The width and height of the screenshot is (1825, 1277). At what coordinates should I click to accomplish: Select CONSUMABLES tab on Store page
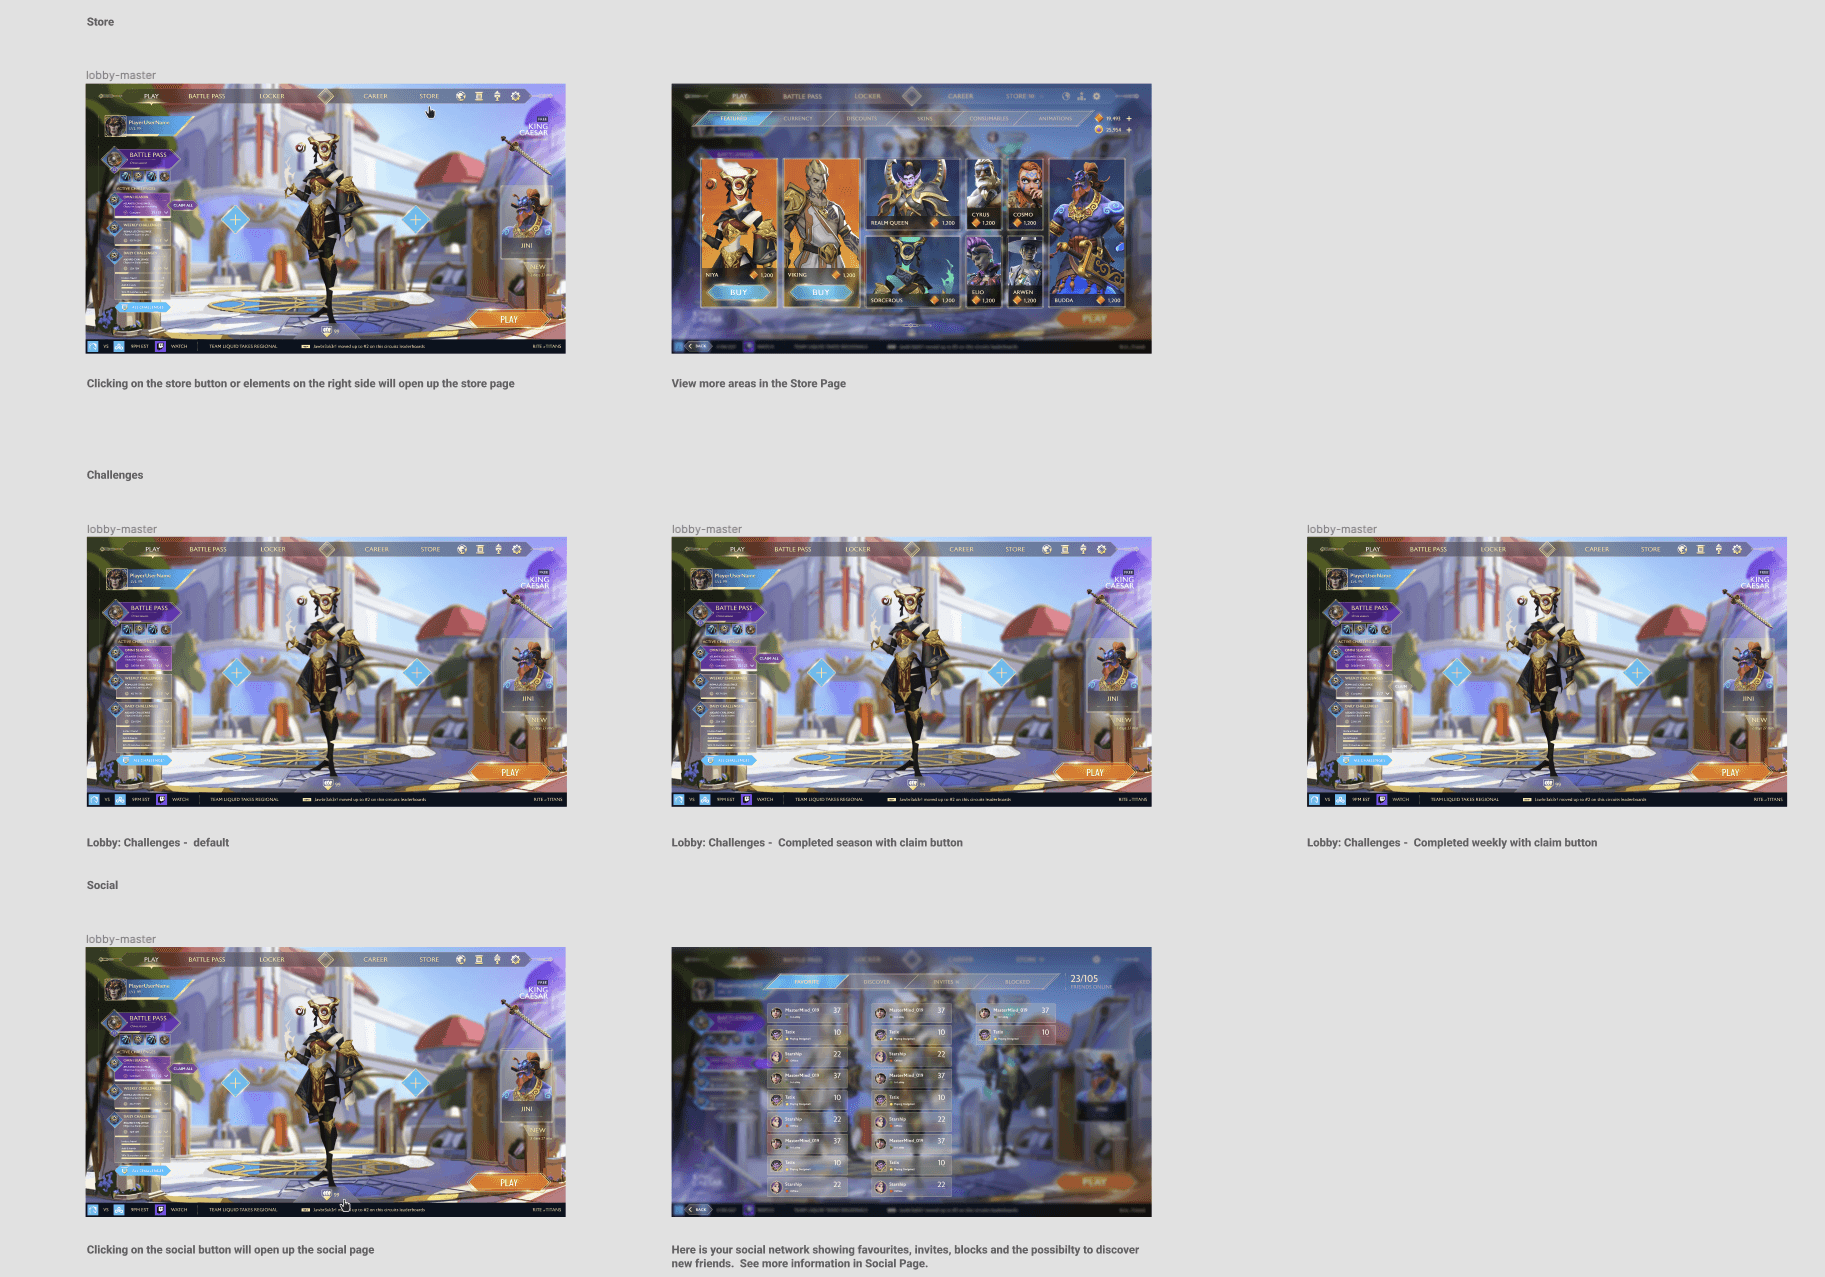click(988, 118)
